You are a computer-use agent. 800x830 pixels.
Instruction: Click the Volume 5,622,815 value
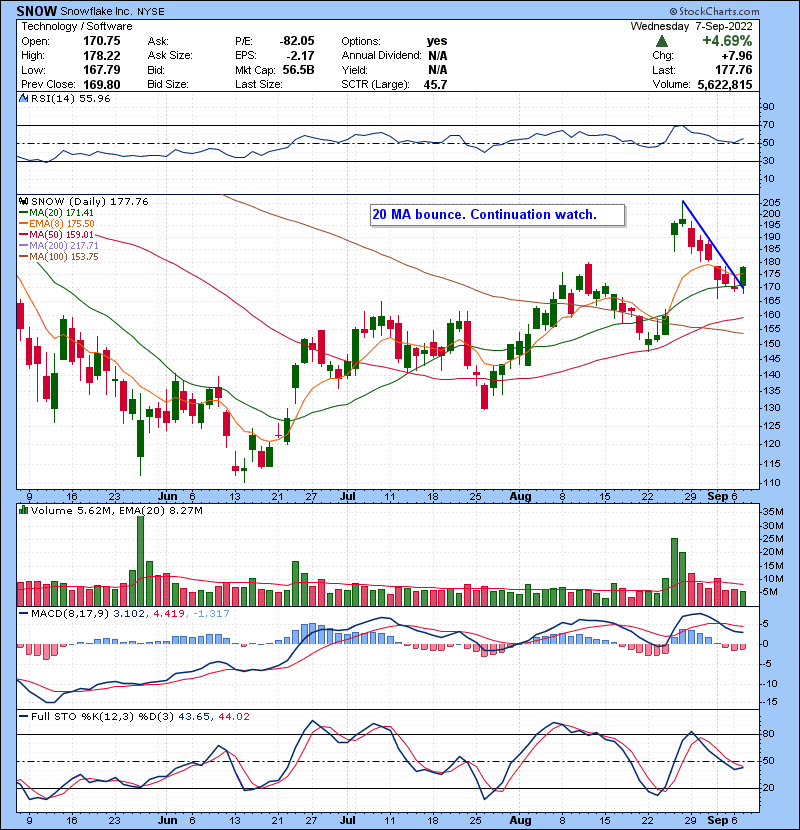point(725,85)
